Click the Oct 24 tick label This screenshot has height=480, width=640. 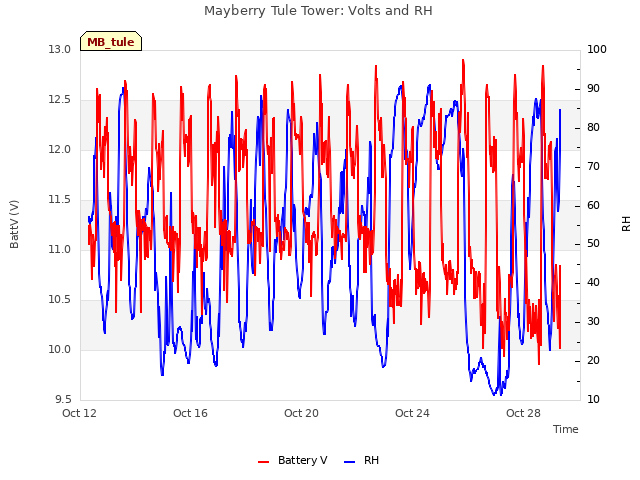tap(412, 413)
